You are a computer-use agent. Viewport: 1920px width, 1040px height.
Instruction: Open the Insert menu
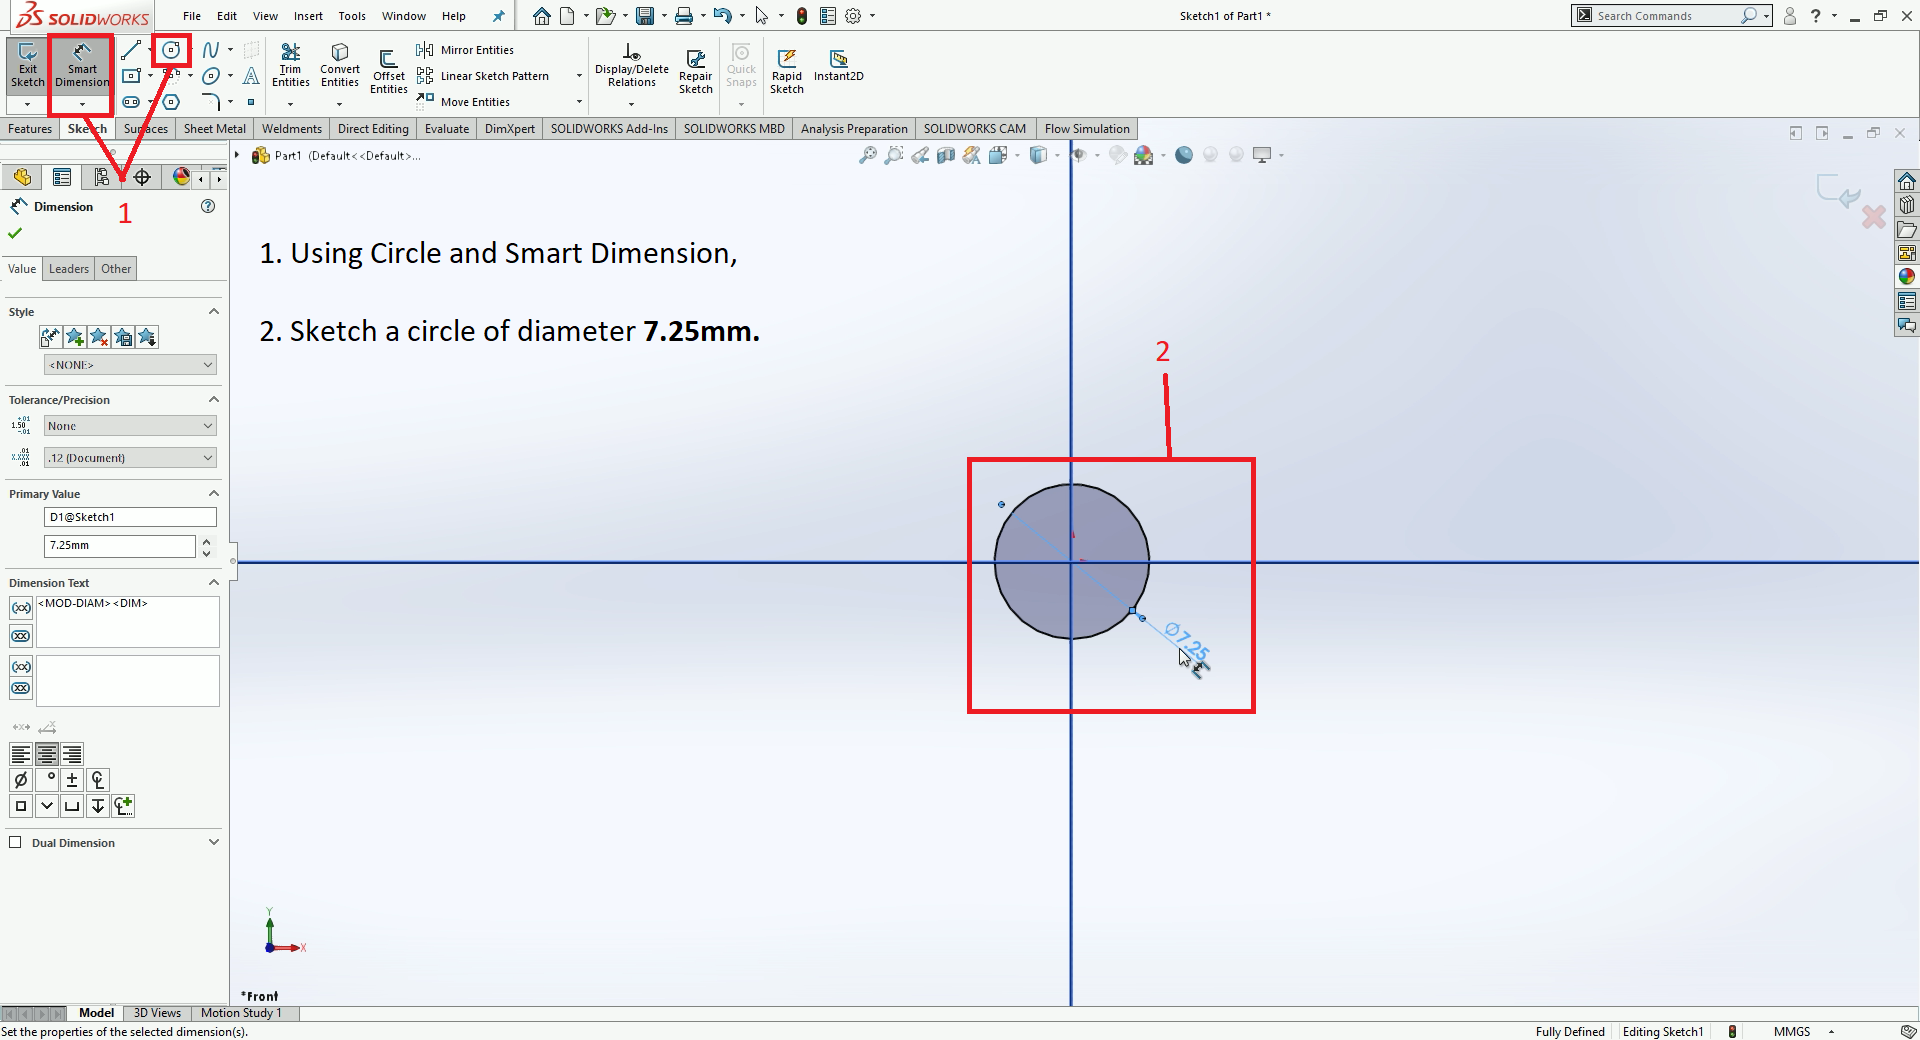point(308,16)
